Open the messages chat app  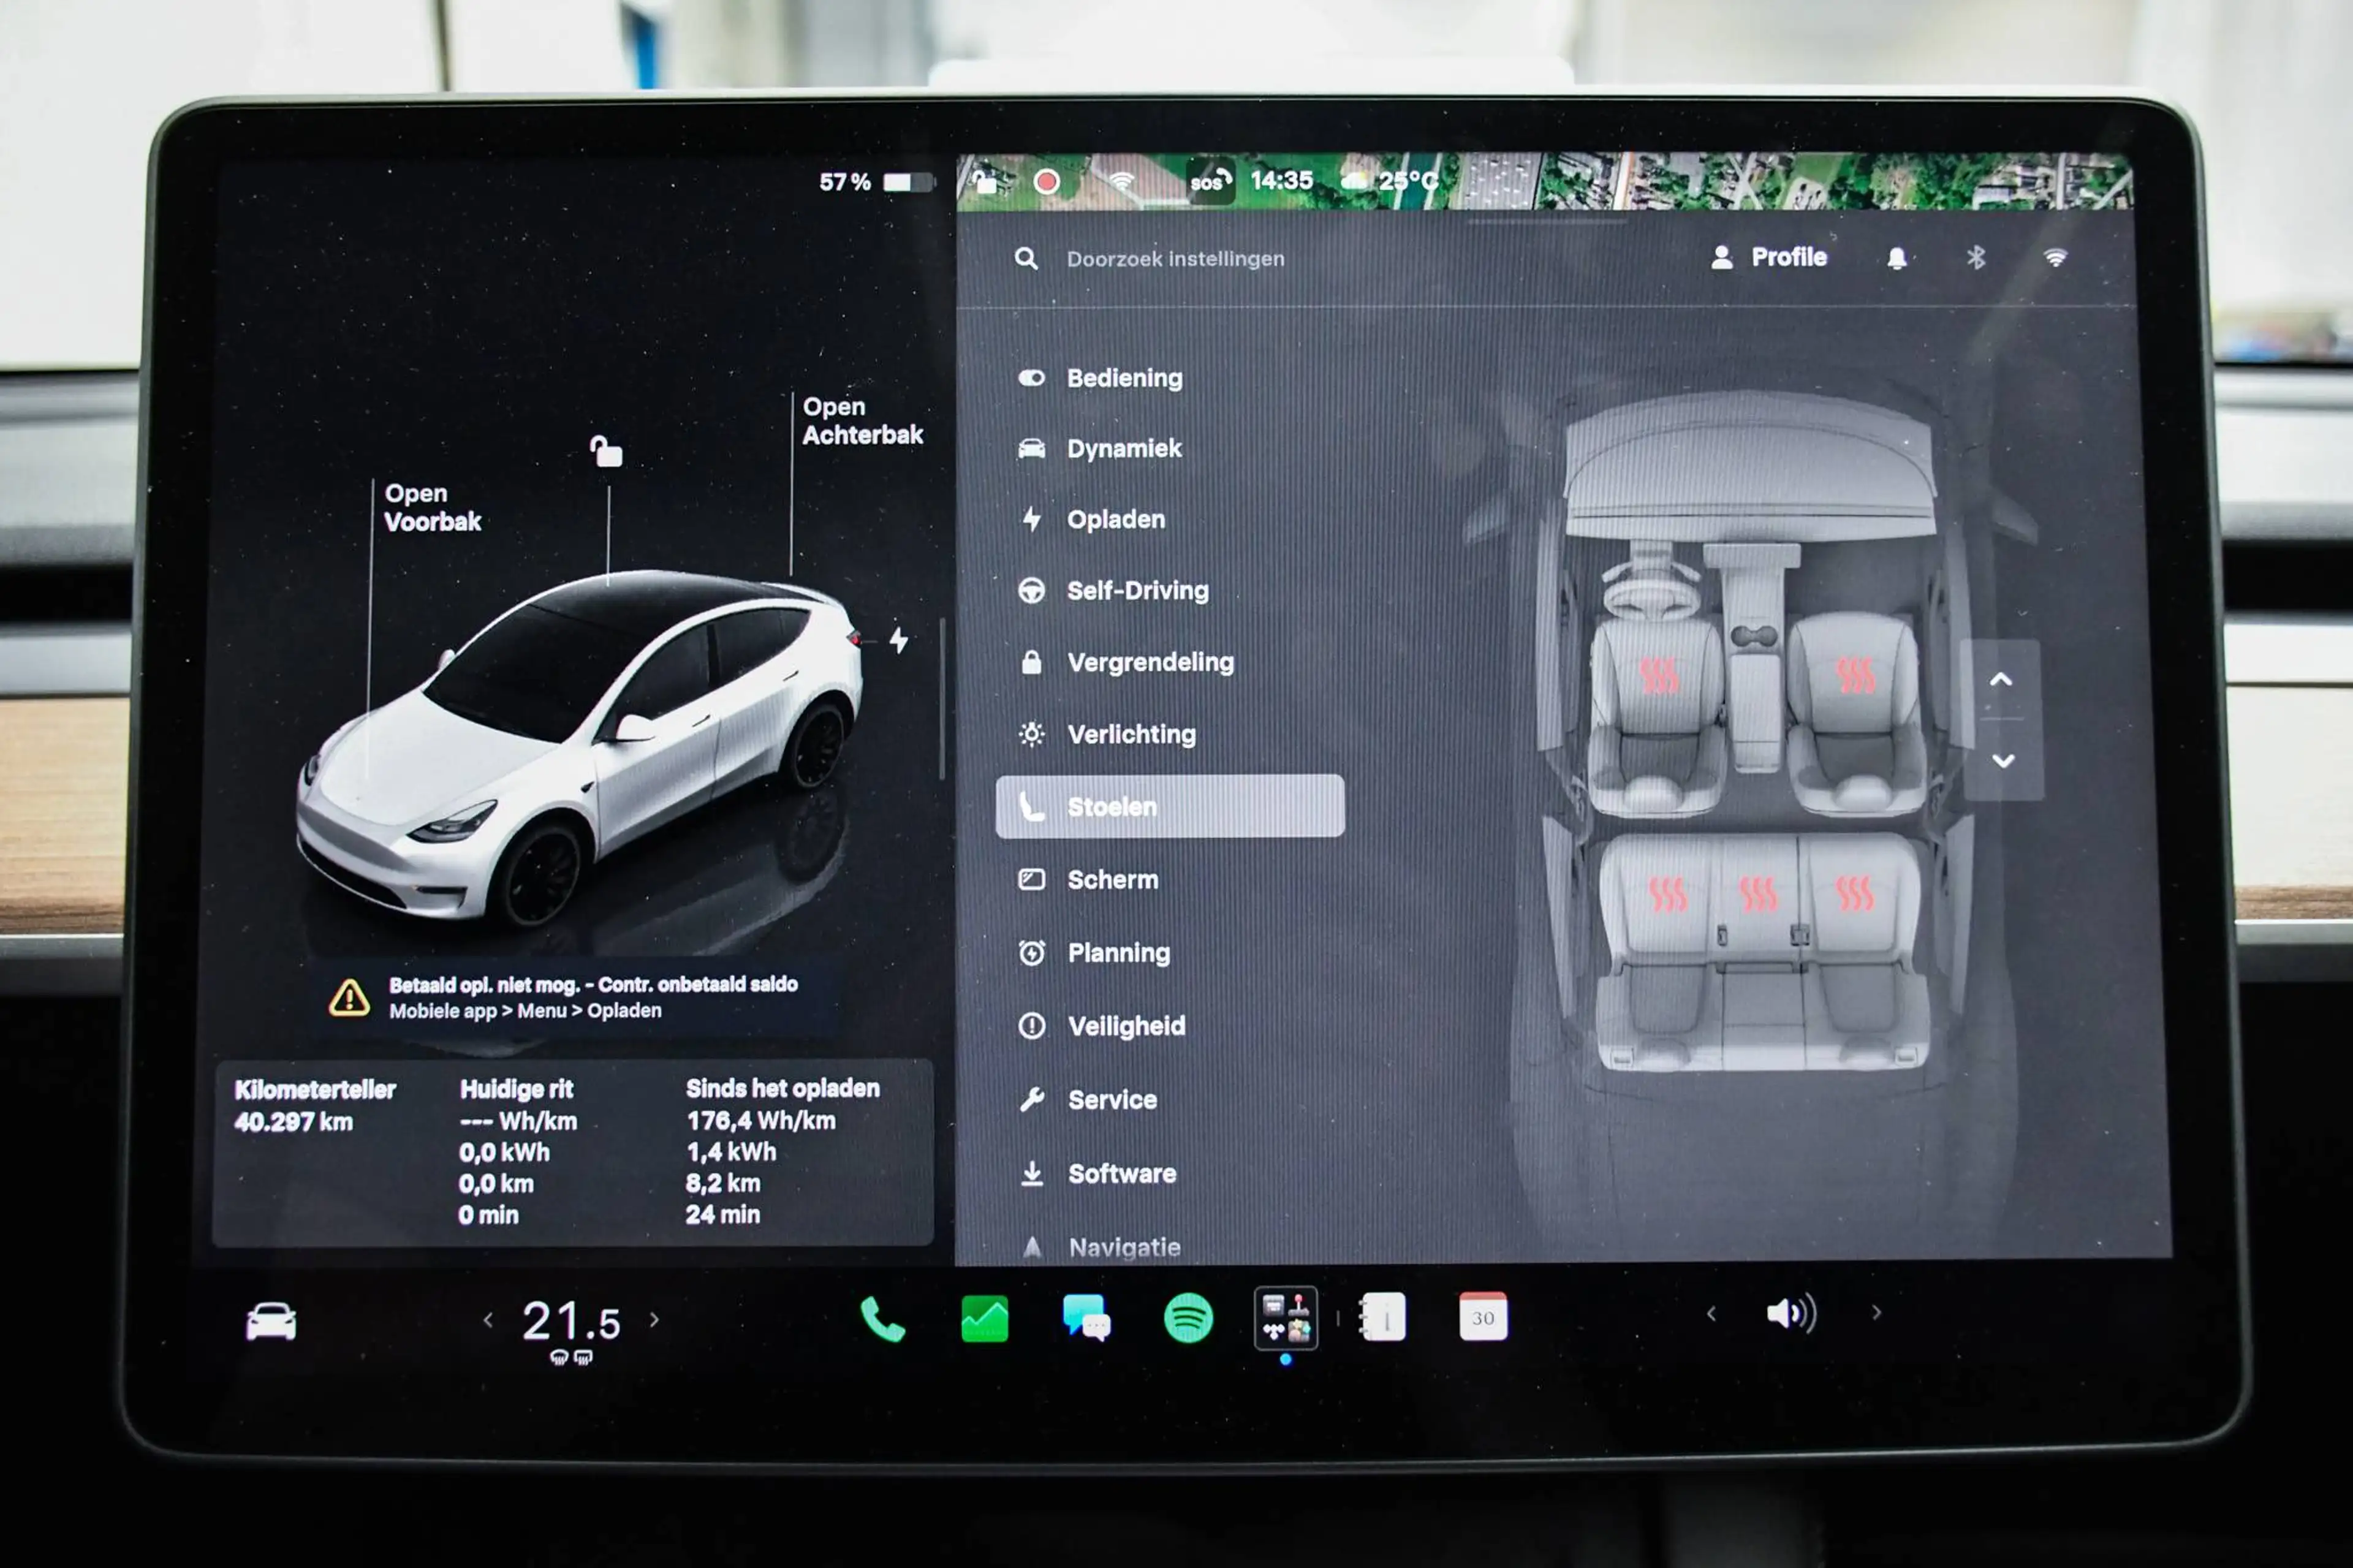pyautogui.click(x=1086, y=1318)
